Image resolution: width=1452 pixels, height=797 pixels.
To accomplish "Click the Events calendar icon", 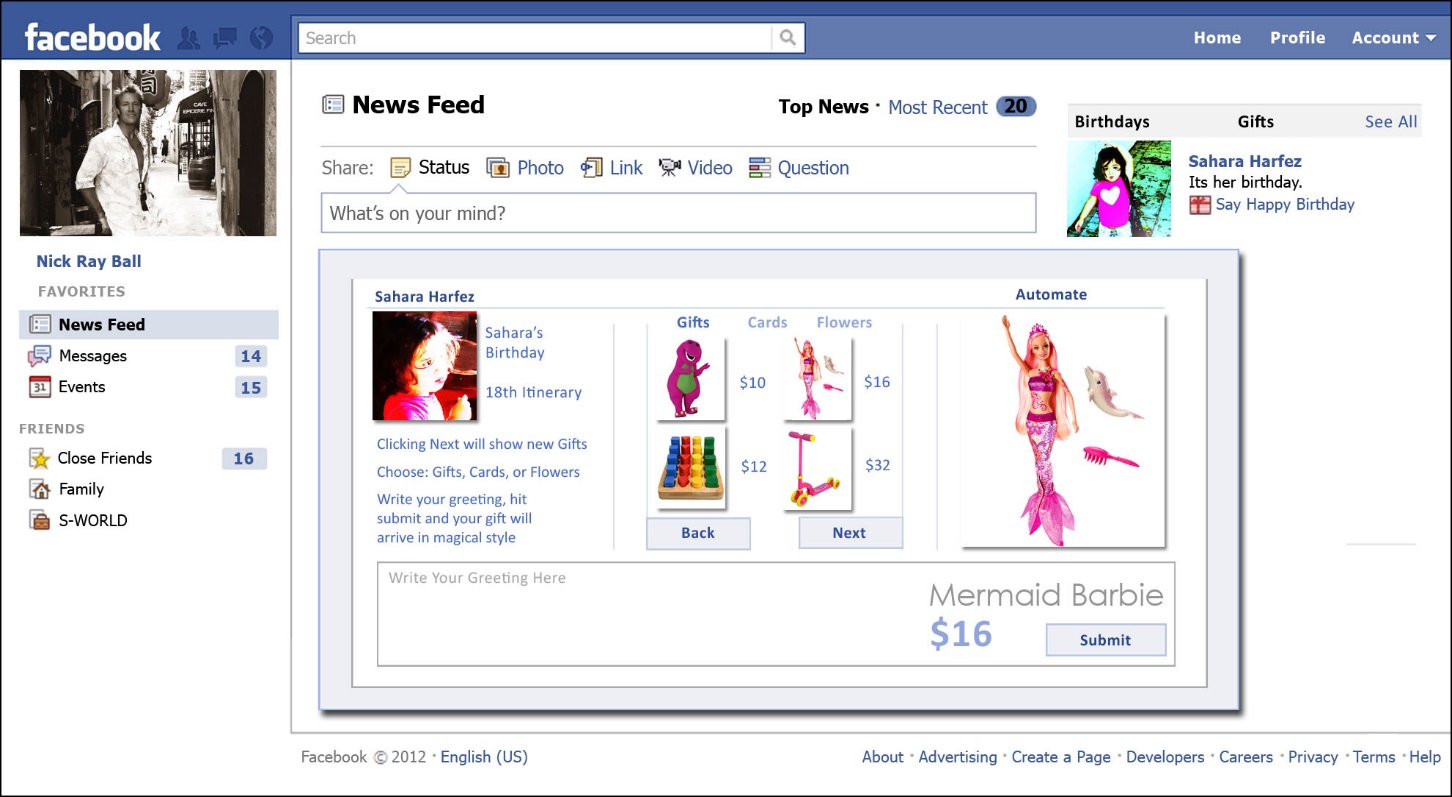I will pos(40,387).
